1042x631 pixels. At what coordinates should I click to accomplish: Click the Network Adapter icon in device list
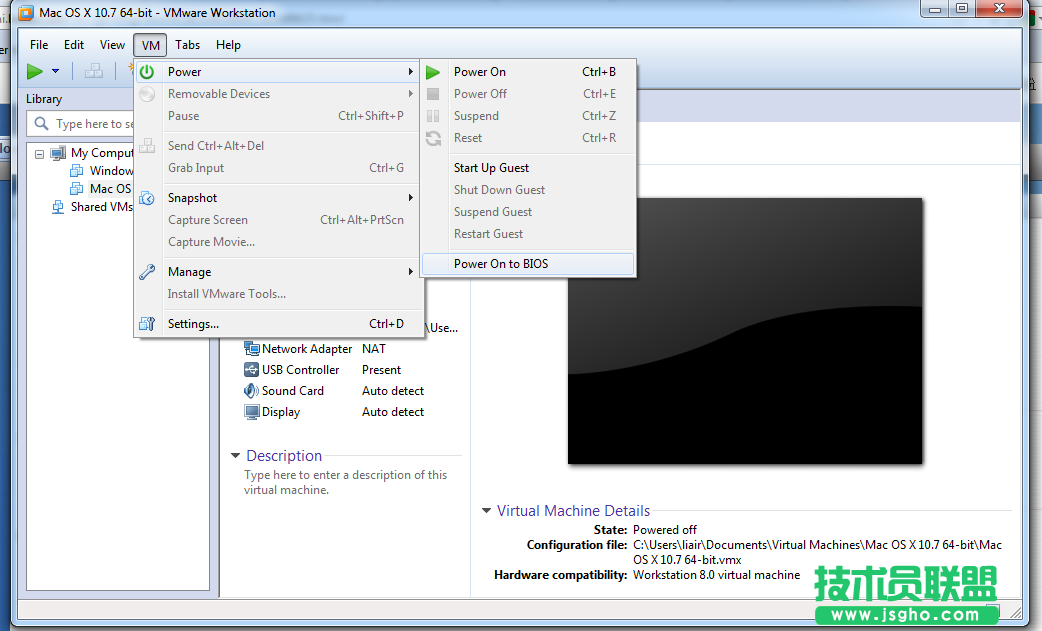click(252, 348)
